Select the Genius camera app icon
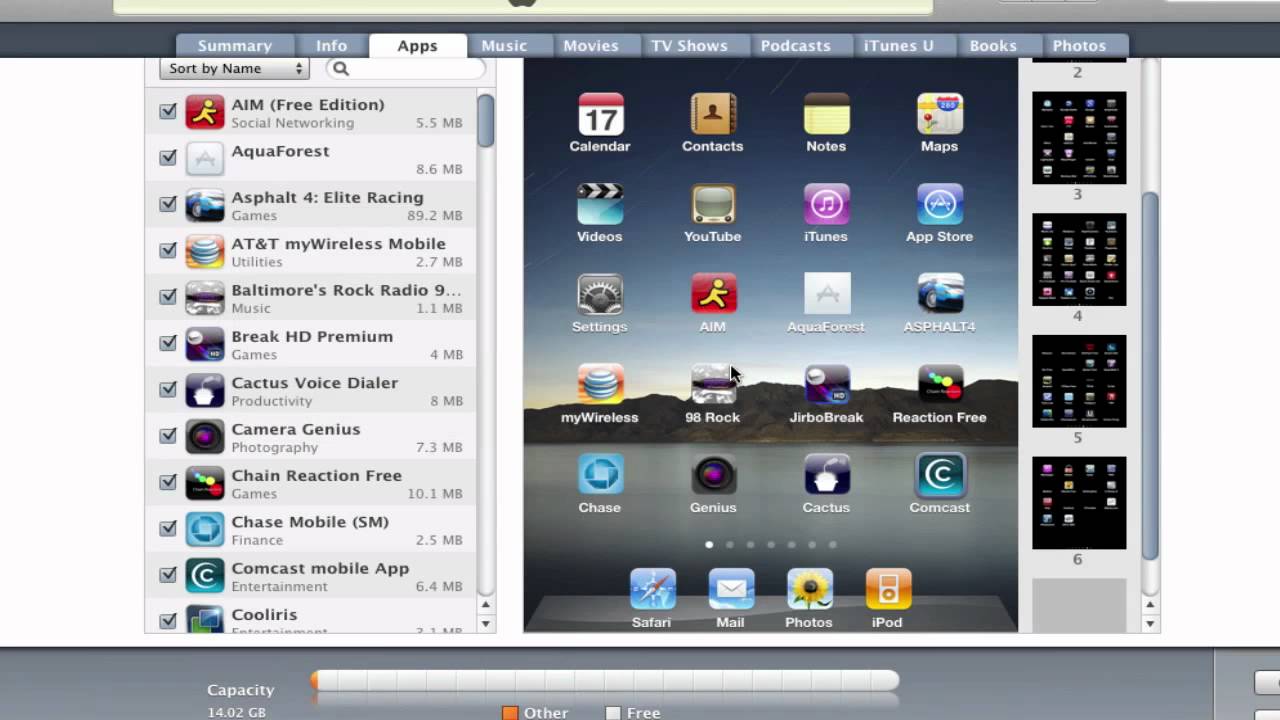Viewport: 1280px width, 720px height. (x=713, y=475)
